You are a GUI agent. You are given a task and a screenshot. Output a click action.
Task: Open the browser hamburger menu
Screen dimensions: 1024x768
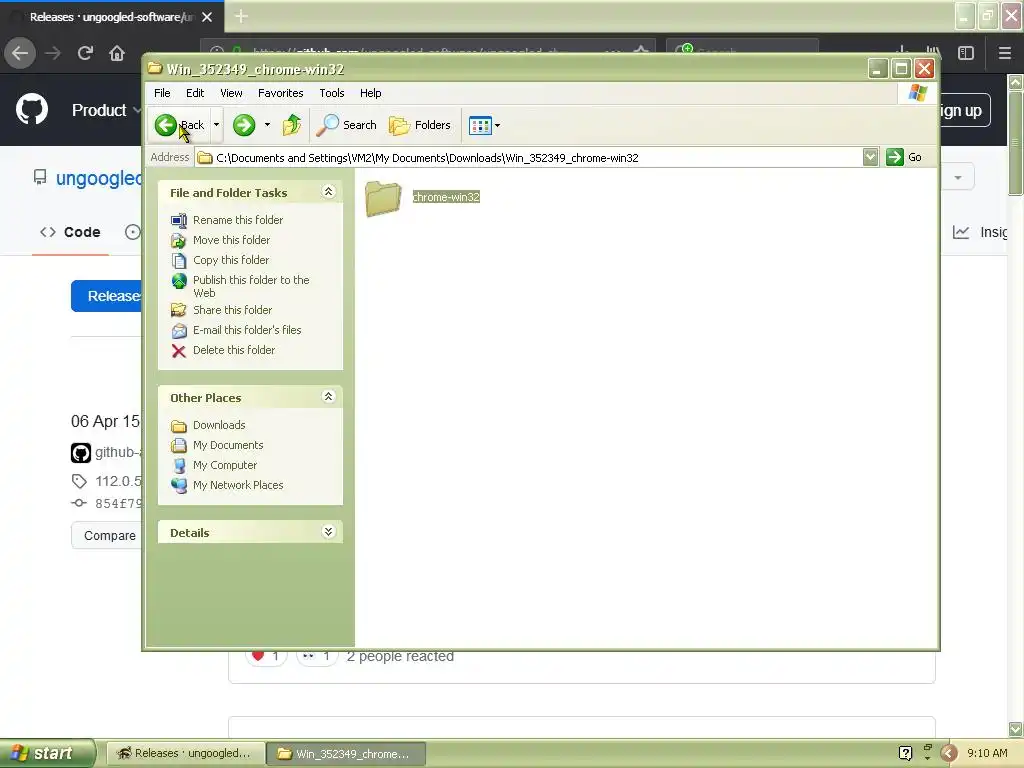(1005, 53)
